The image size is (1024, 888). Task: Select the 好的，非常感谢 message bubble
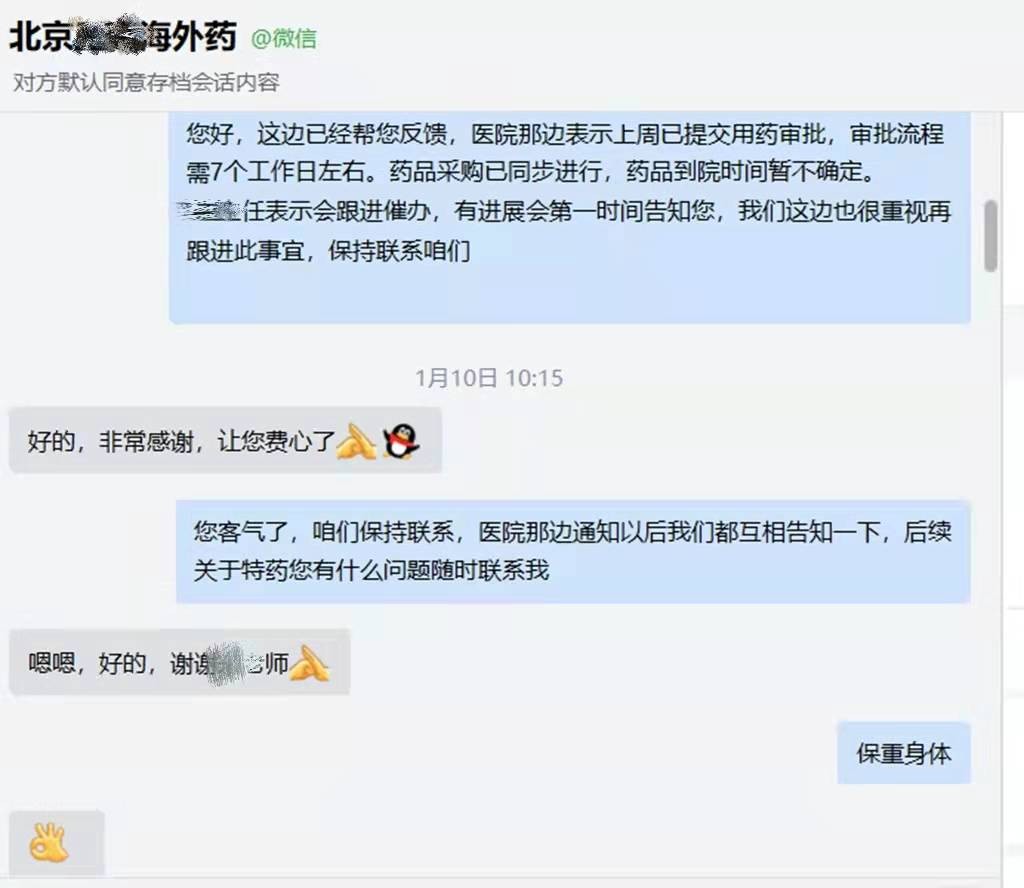click(225, 440)
